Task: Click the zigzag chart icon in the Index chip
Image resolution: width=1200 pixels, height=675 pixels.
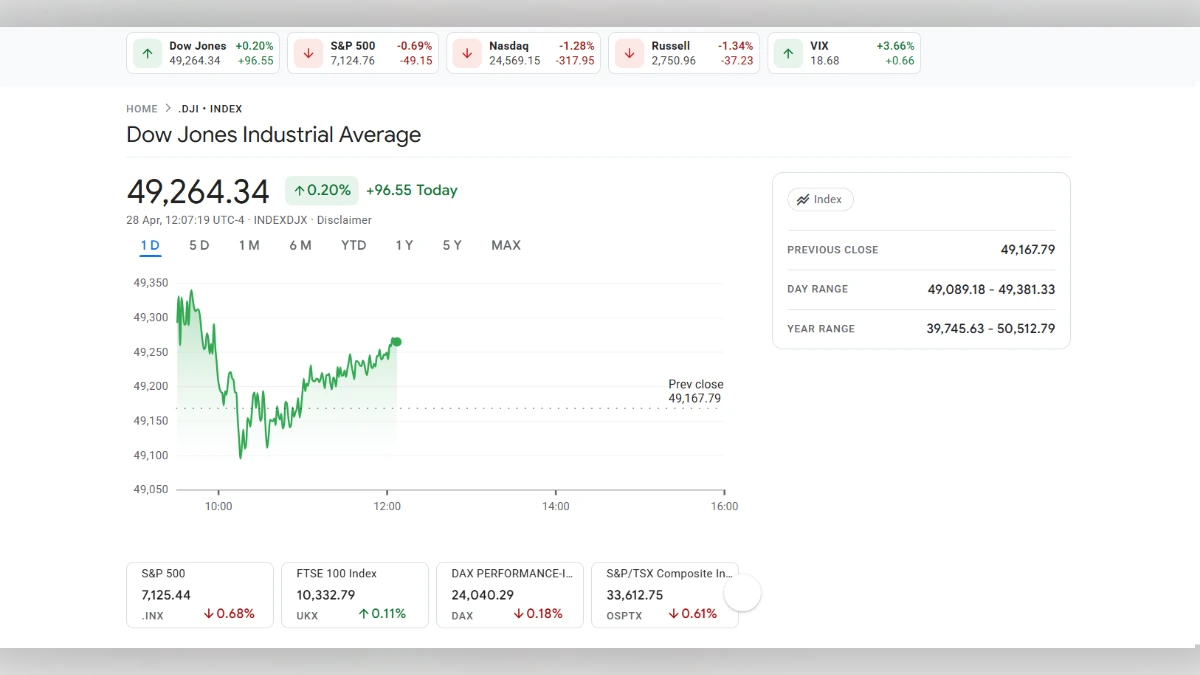Action: tap(805, 199)
